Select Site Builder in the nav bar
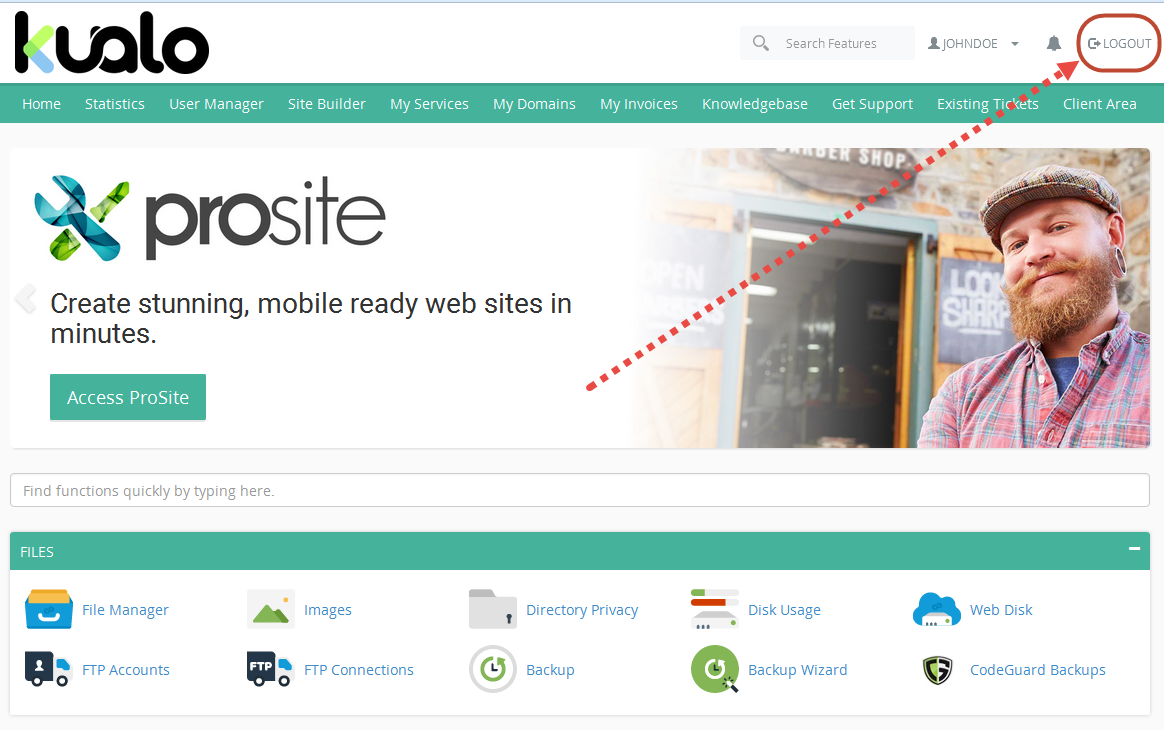Screen dimensions: 1164x730 [x=327, y=104]
